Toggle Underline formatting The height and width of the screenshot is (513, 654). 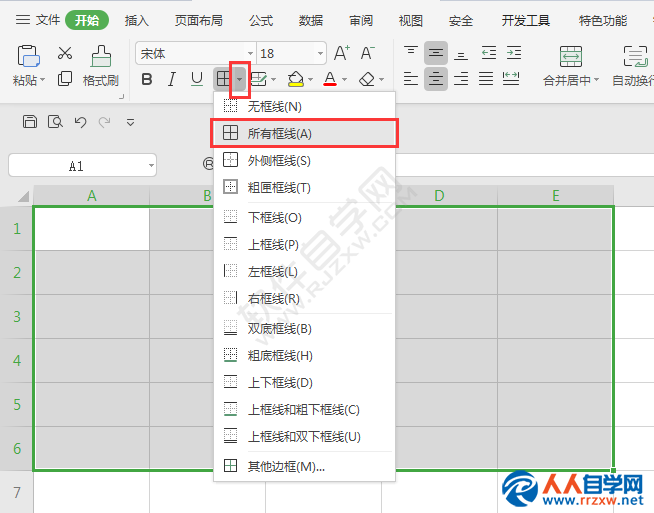pos(197,79)
